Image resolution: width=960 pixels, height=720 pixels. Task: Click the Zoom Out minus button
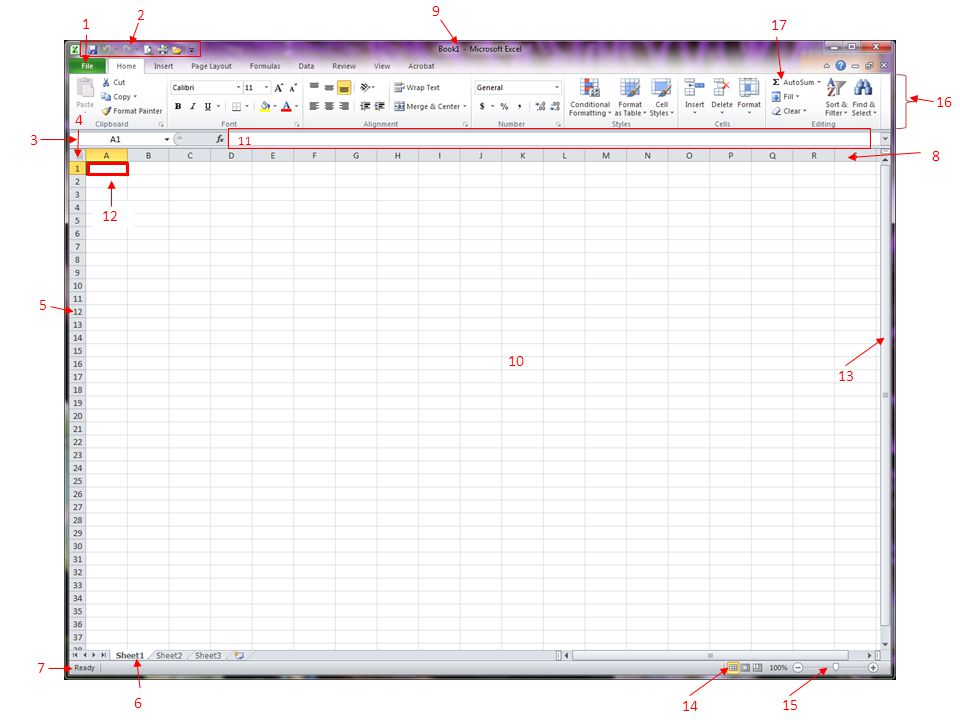click(798, 668)
